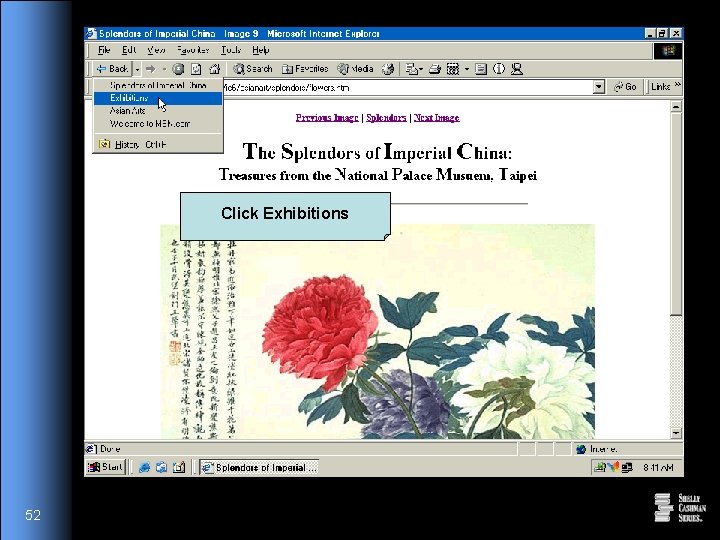Click the Edit page toolbar icon
This screenshot has width=720, height=540.
click(x=453, y=69)
